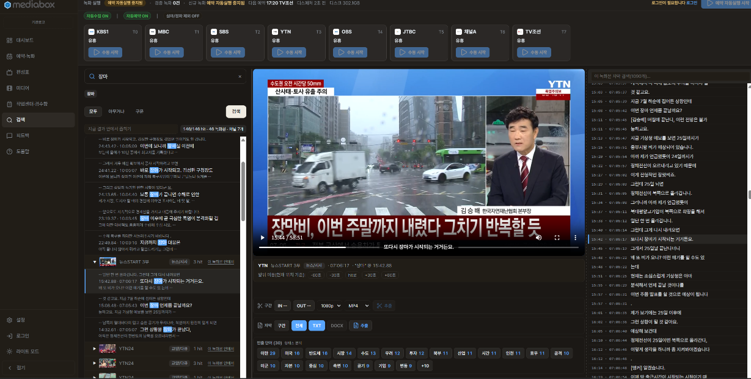Toggle the 자동수집 ON switch
Viewport: 751px width, 379px height.
tap(98, 16)
